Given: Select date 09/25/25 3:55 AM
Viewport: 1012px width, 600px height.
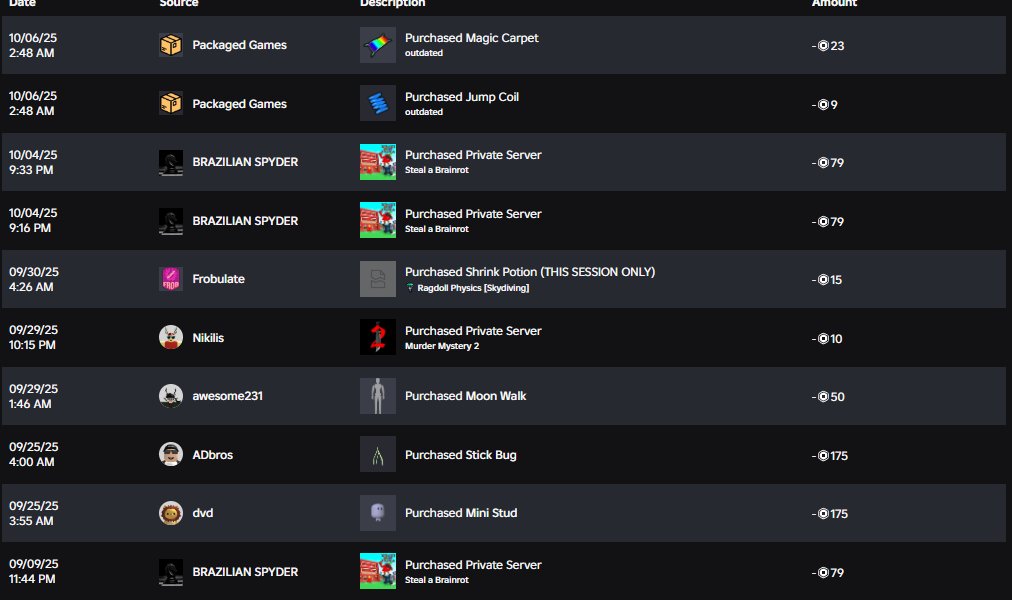Looking at the screenshot, I should click(34, 513).
